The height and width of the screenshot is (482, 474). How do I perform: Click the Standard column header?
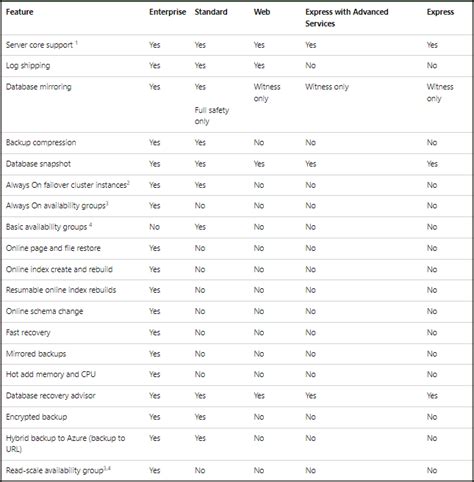tap(211, 12)
